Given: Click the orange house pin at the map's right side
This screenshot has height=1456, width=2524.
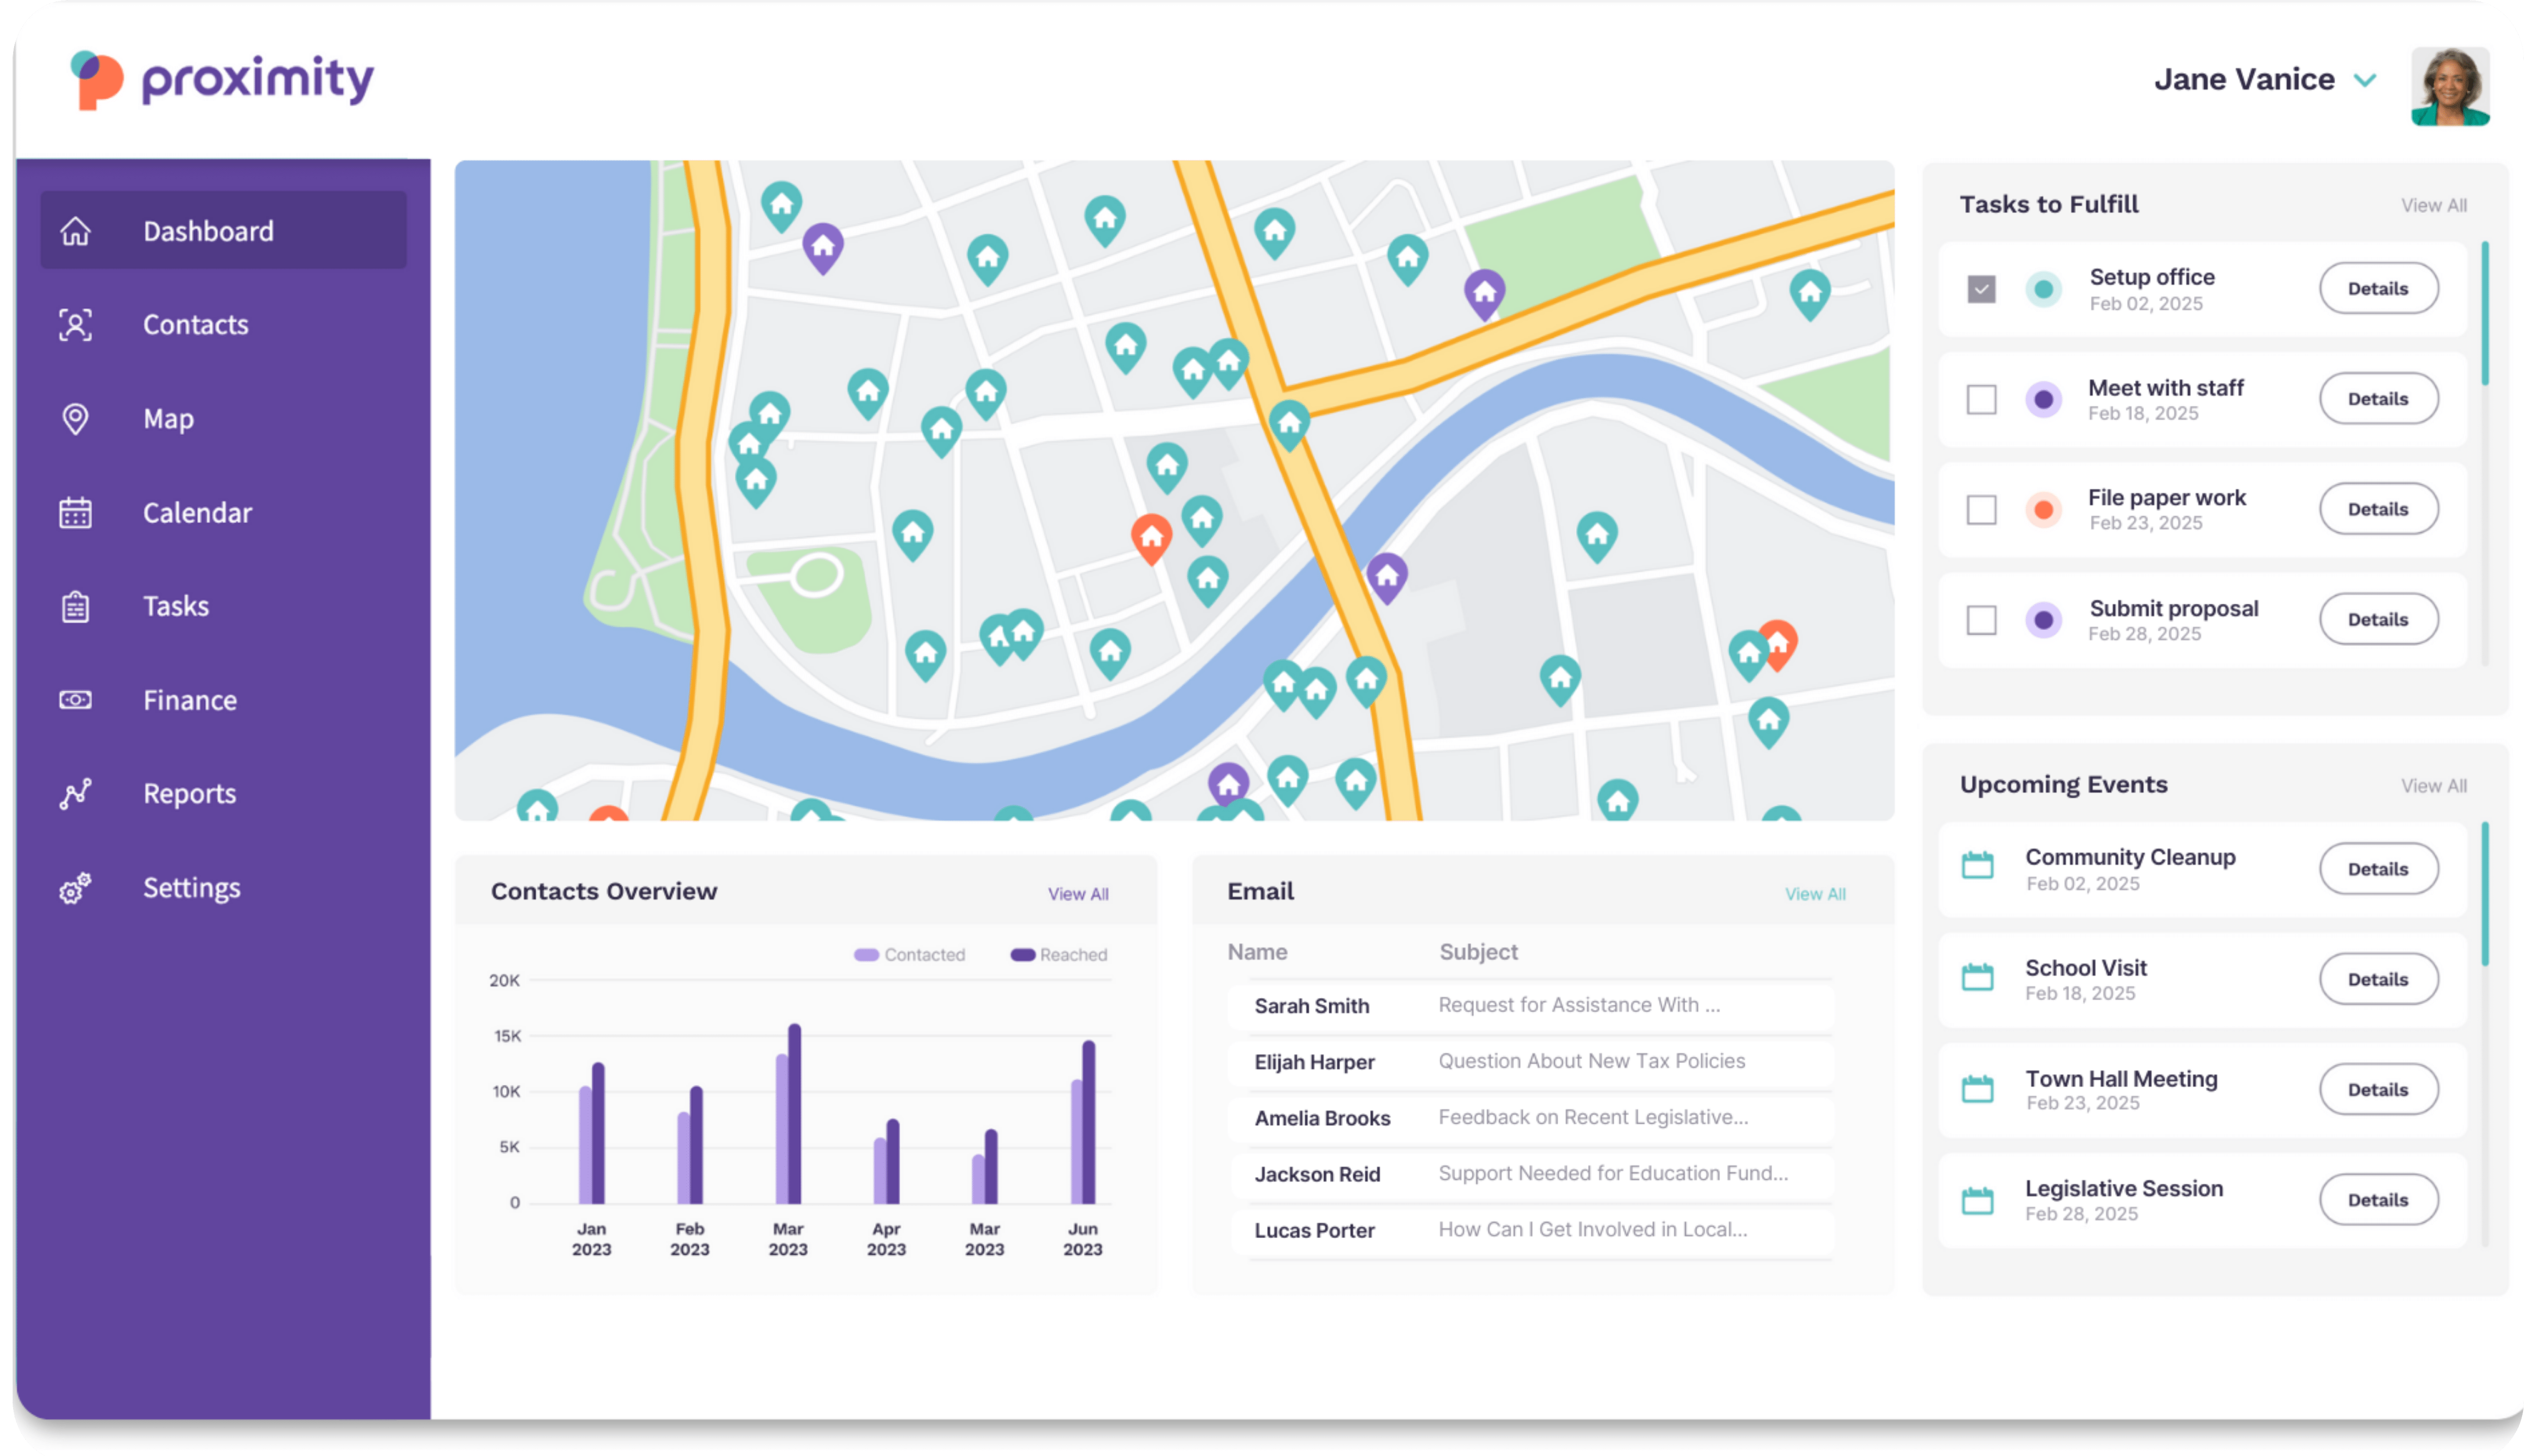Looking at the screenshot, I should [1778, 644].
